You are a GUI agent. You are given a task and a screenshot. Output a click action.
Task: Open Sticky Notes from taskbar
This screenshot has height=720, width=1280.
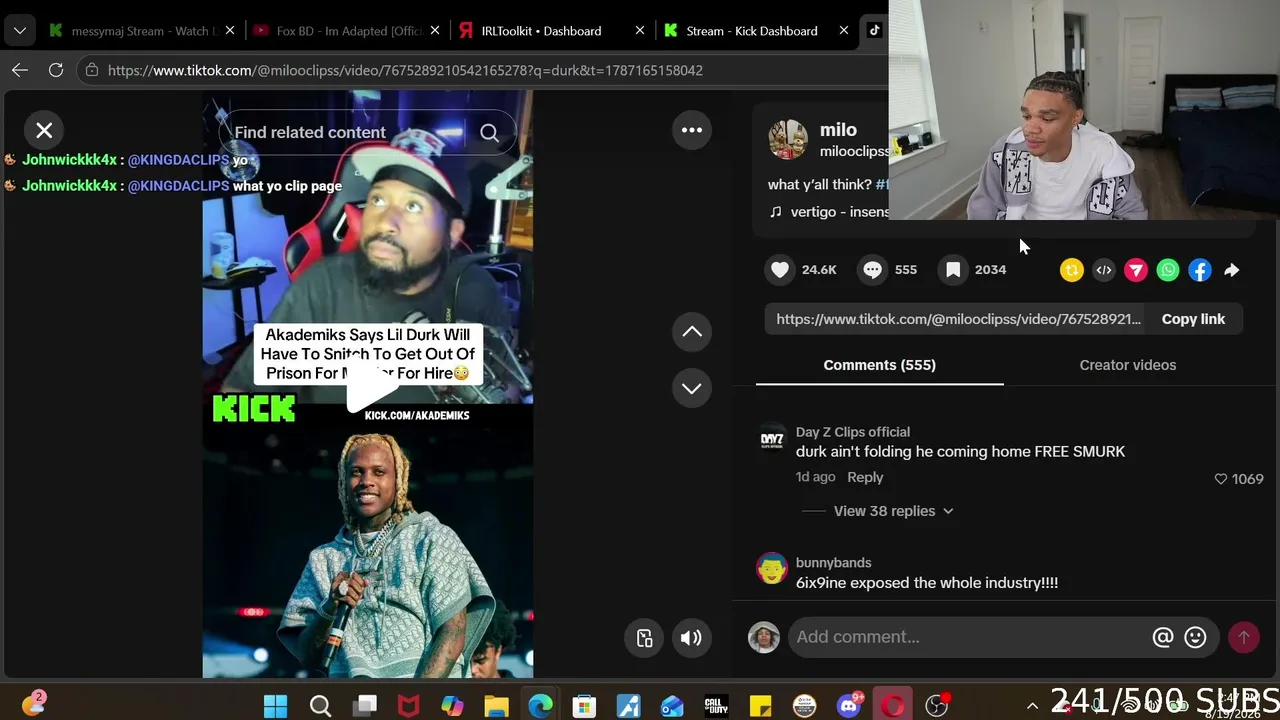(760, 706)
